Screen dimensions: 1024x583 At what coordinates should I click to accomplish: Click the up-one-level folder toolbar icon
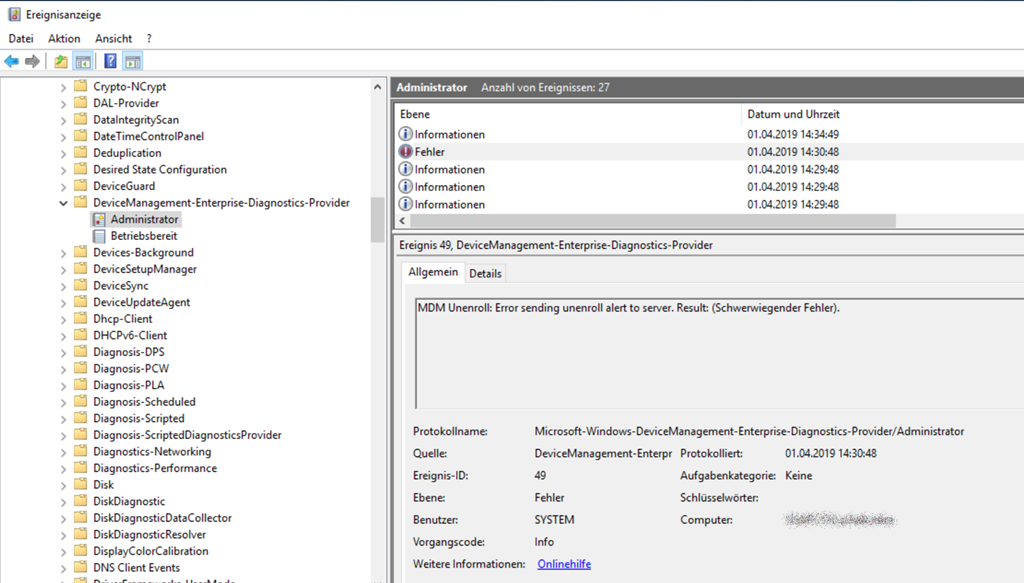61,62
